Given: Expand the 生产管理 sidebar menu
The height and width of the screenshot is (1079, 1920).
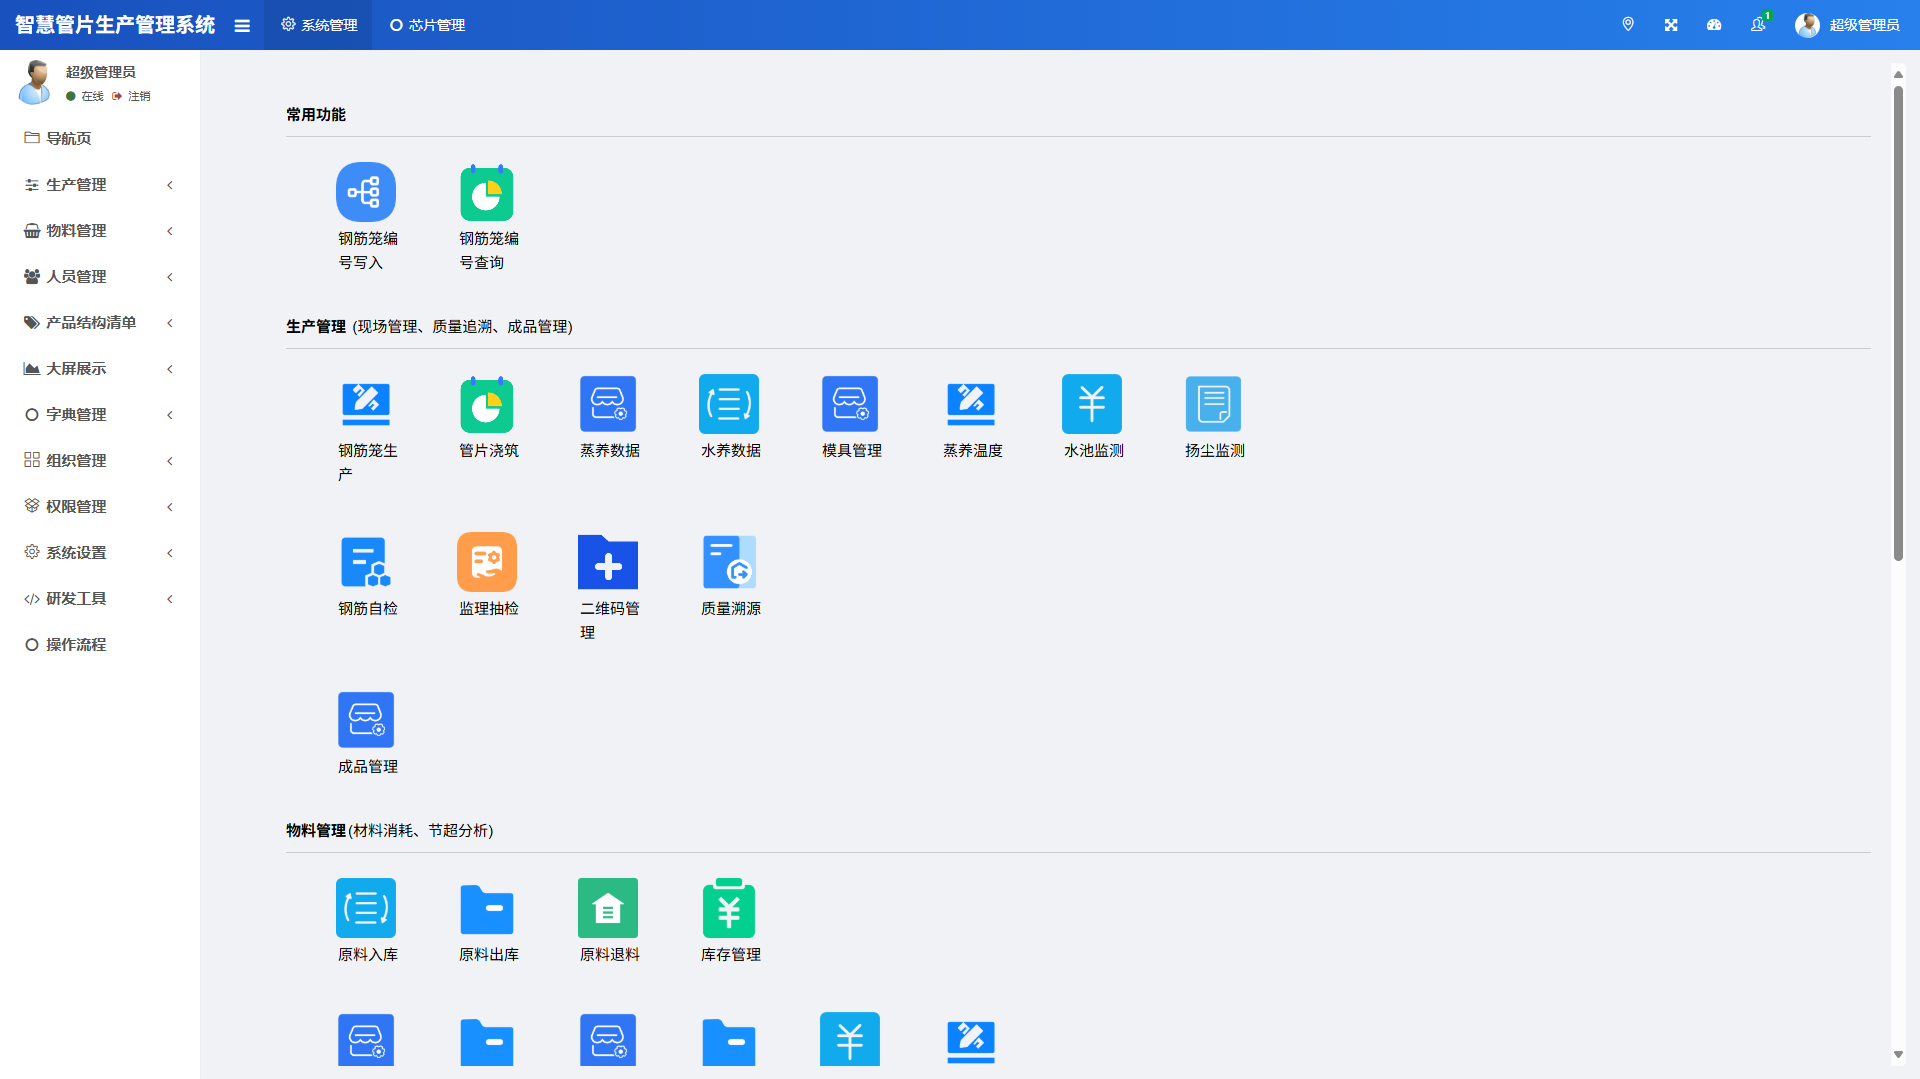Looking at the screenshot, I should pyautogui.click(x=98, y=185).
